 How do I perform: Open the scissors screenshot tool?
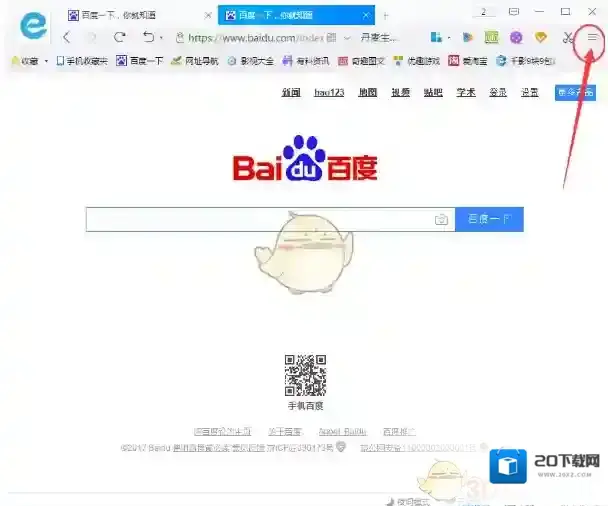[x=568, y=38]
